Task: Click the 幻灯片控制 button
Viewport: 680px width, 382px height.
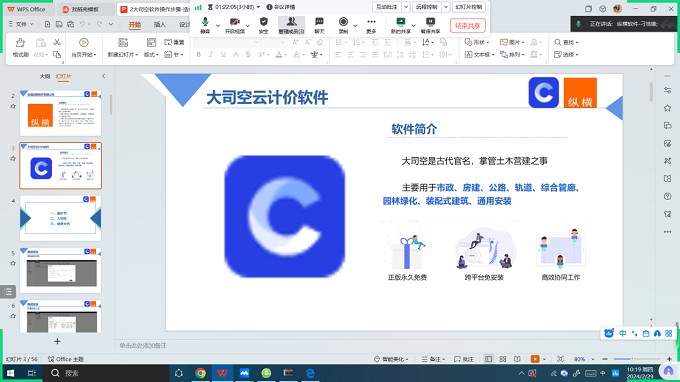Action: pos(468,7)
